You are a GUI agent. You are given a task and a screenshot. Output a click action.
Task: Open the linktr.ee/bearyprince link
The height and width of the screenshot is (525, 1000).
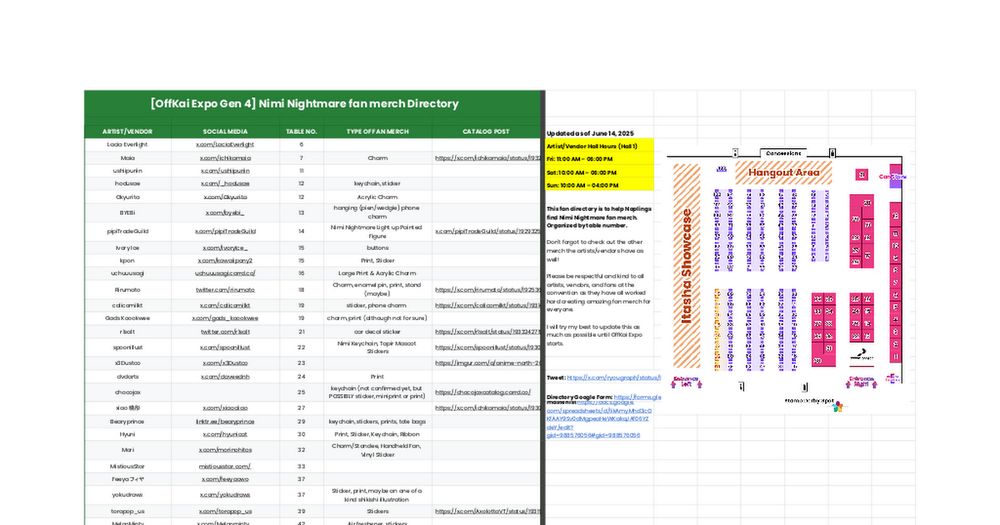pos(225,422)
